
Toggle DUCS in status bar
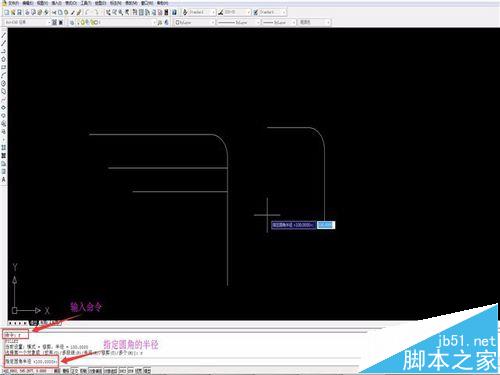click(x=122, y=371)
